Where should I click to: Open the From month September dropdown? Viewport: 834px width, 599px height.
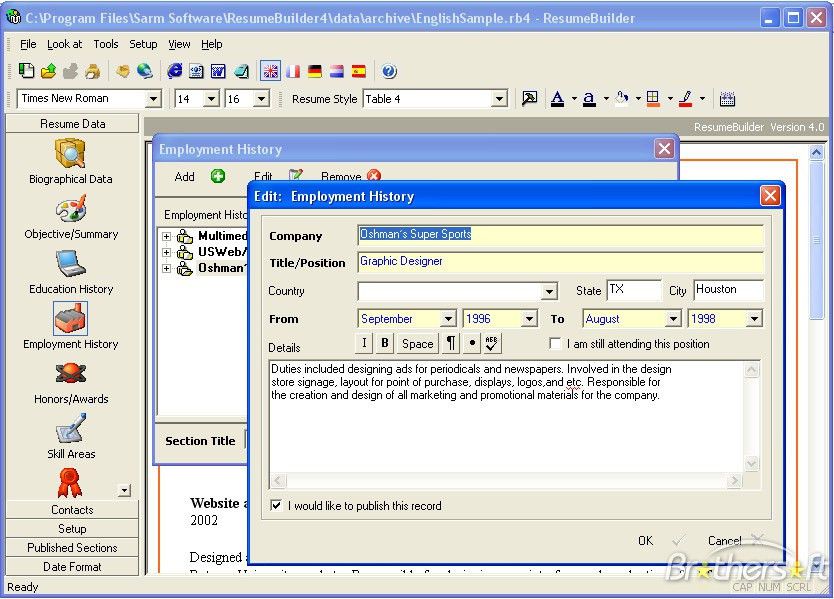coord(448,319)
